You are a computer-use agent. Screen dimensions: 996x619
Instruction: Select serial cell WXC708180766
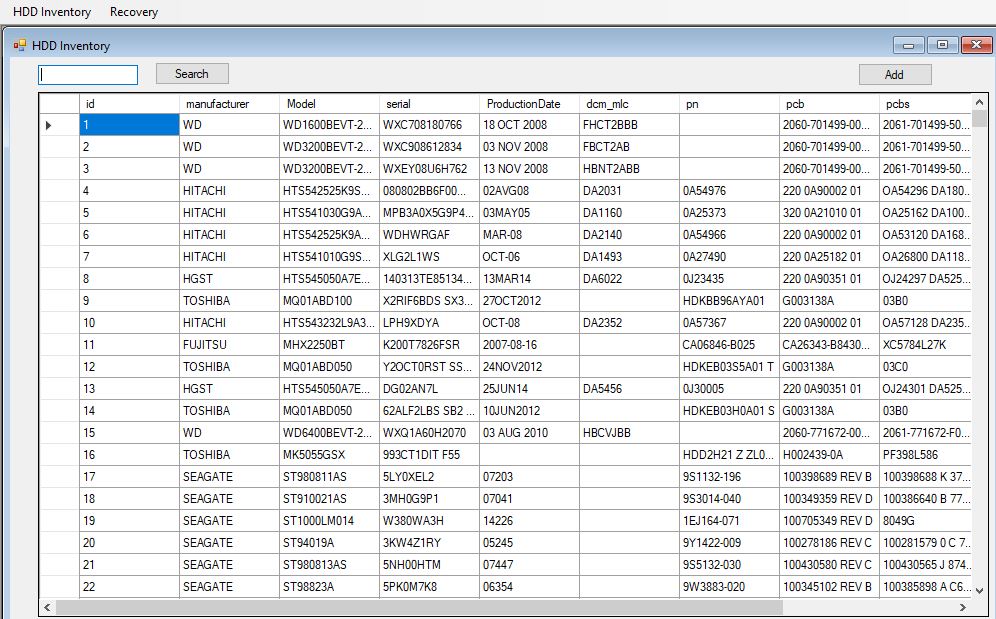429,125
